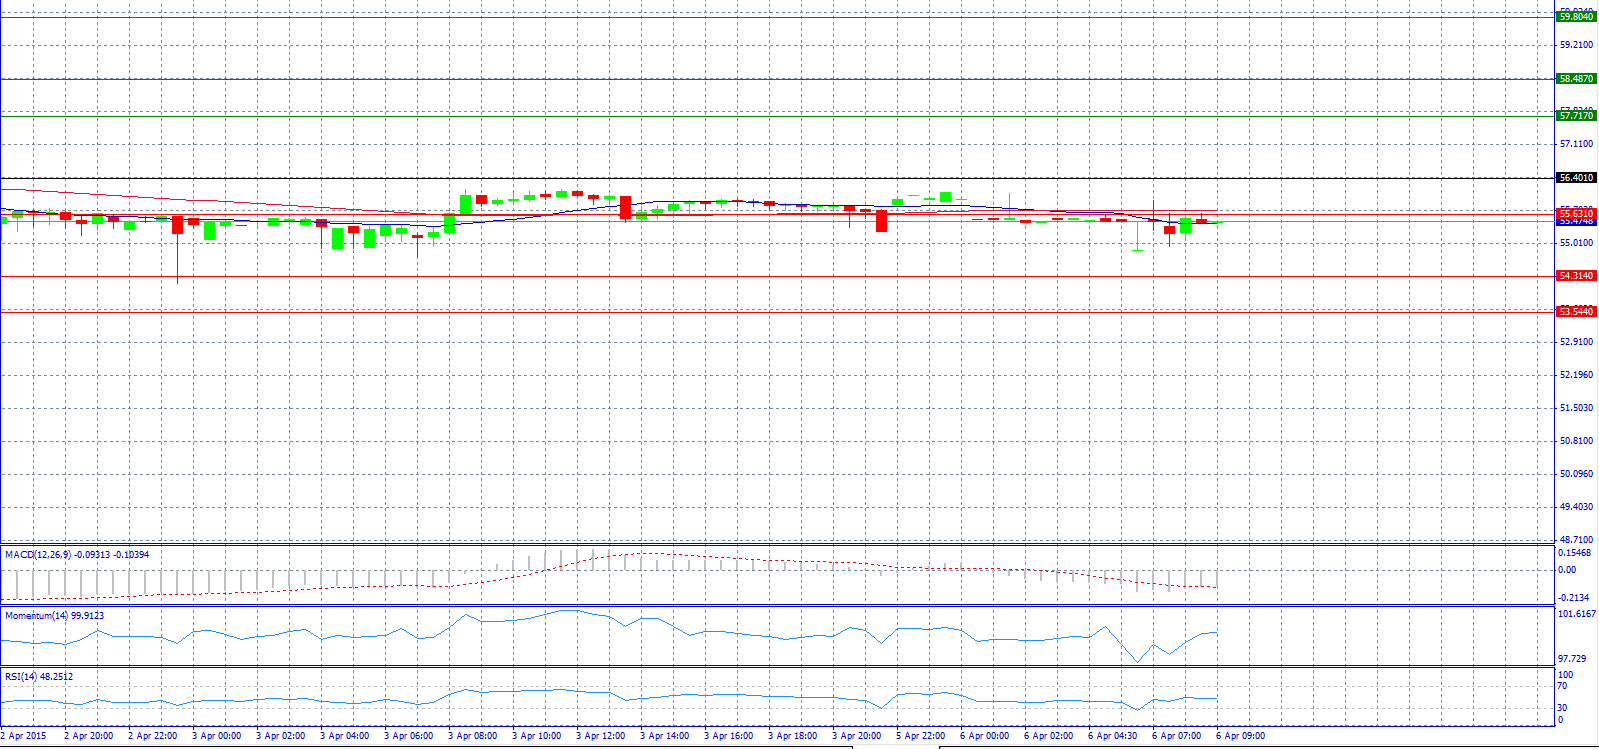Select the -0.2134 MACD scale value
Viewport: 1599px width, 749px height.
1574,598
